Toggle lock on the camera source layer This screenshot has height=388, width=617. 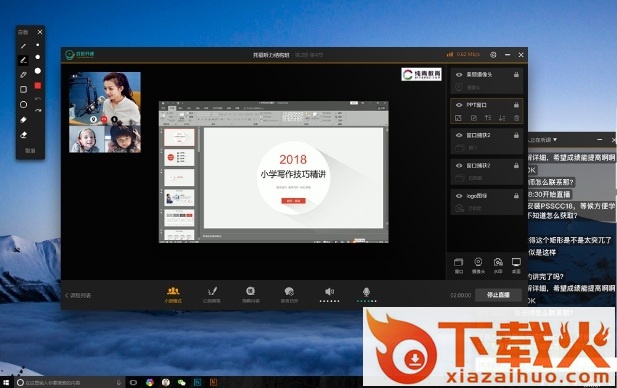tap(516, 74)
